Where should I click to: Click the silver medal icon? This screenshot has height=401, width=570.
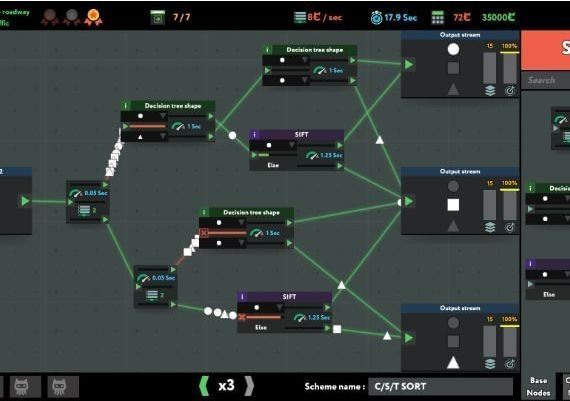[x=72, y=17]
